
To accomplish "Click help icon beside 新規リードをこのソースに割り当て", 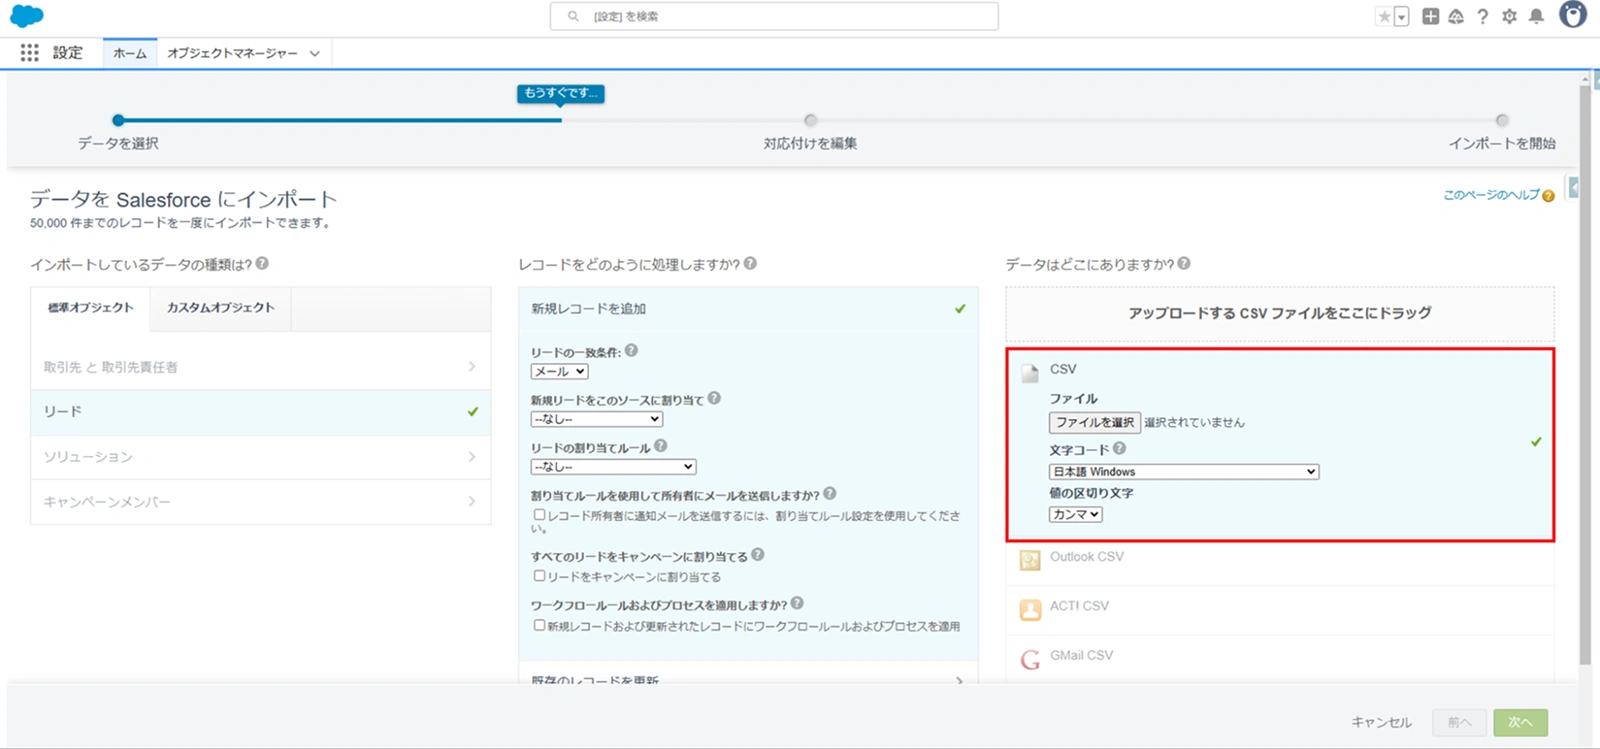I will click(714, 398).
